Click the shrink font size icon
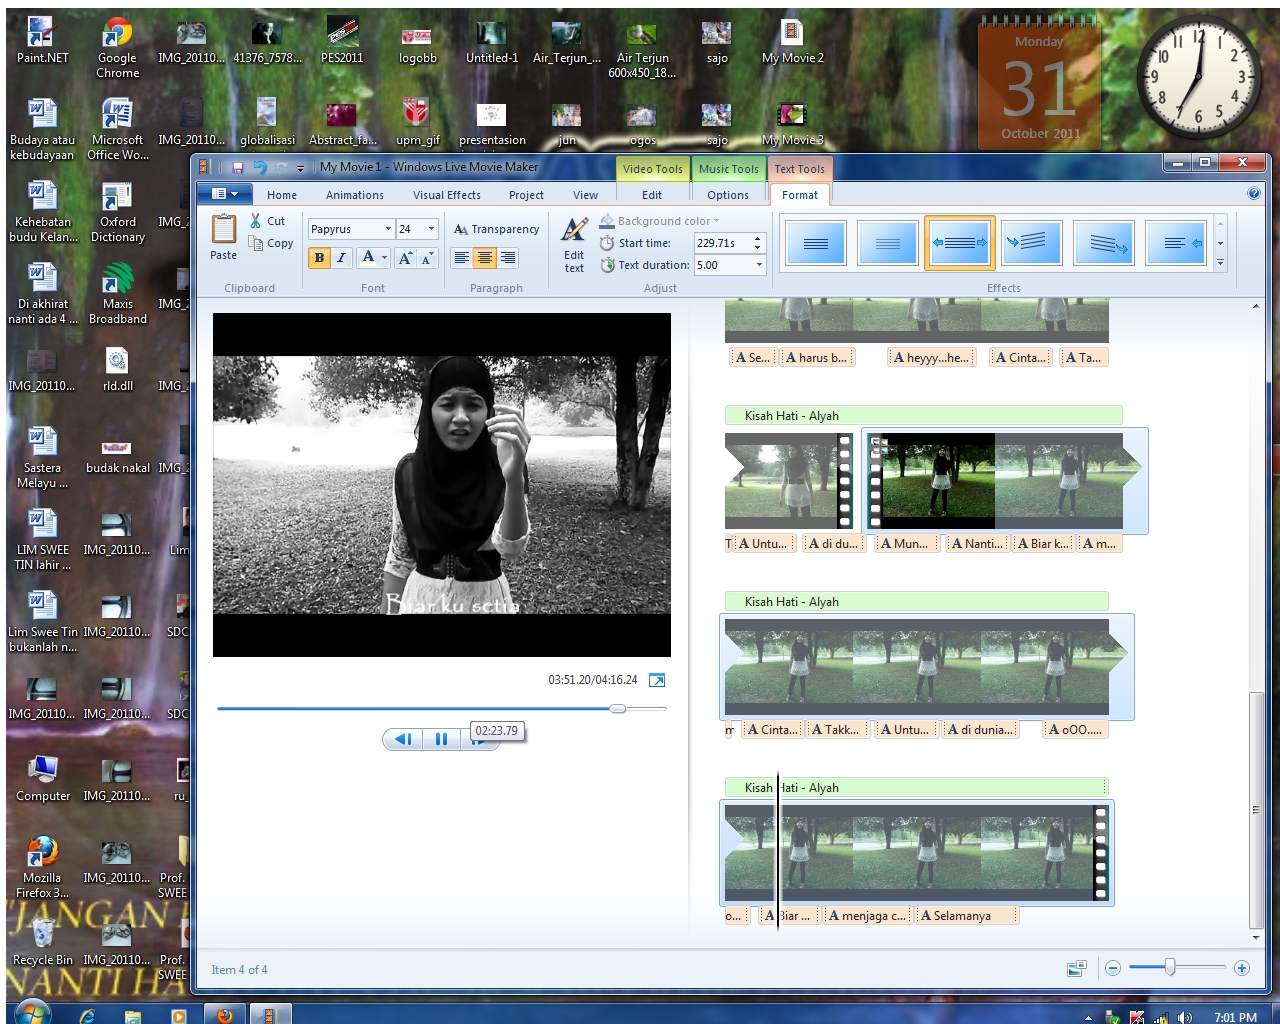This screenshot has width=1280, height=1024. pyautogui.click(x=427, y=257)
